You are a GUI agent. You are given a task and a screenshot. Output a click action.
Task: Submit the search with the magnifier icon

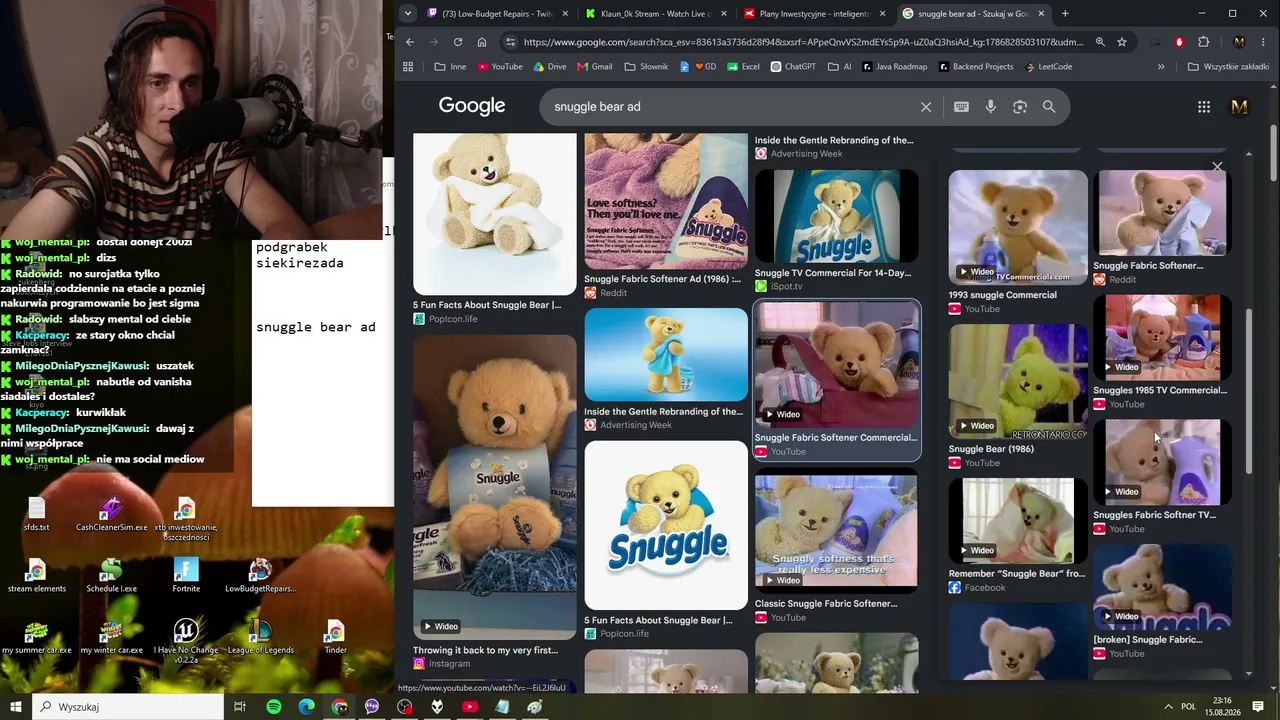pyautogui.click(x=1049, y=107)
